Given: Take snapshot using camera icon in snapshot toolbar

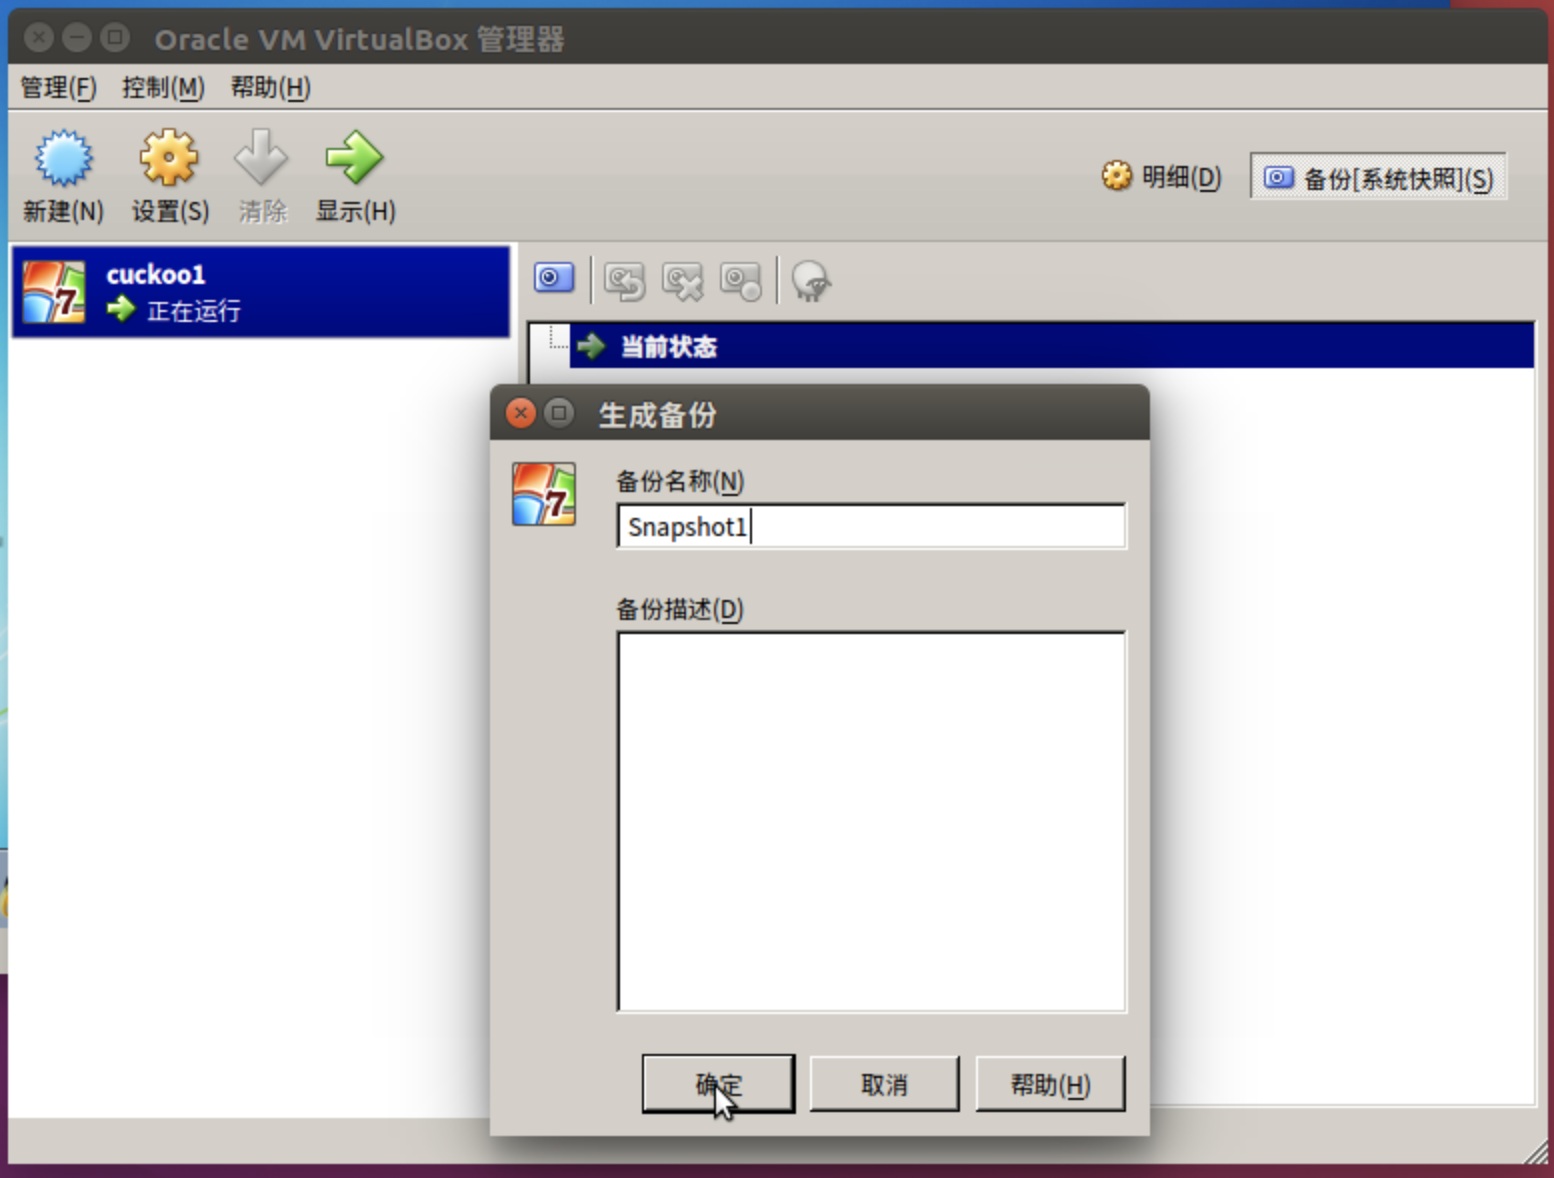Looking at the screenshot, I should 554,278.
